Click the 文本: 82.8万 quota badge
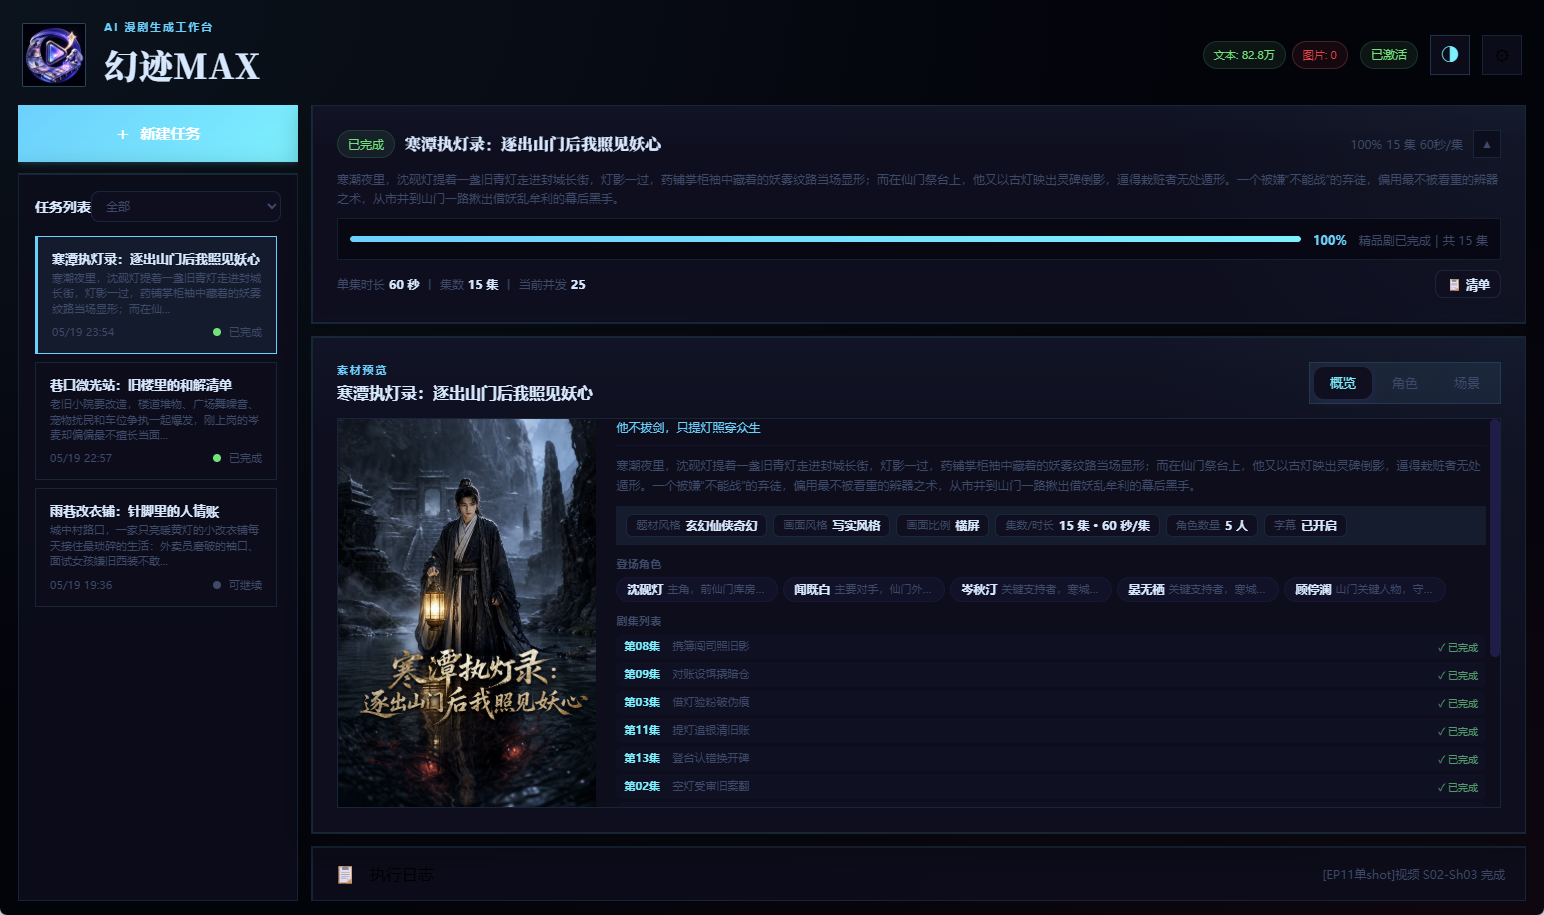The height and width of the screenshot is (915, 1544). [1244, 55]
